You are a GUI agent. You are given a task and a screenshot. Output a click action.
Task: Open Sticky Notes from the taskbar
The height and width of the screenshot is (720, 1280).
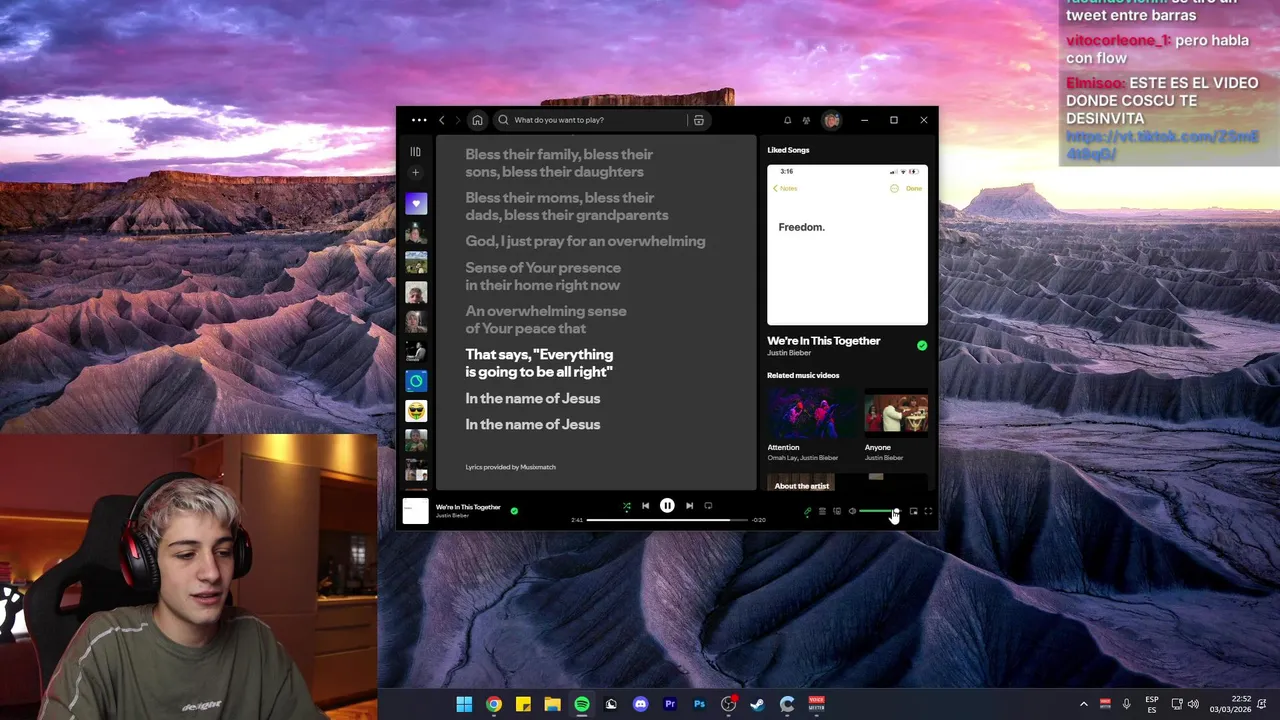523,704
